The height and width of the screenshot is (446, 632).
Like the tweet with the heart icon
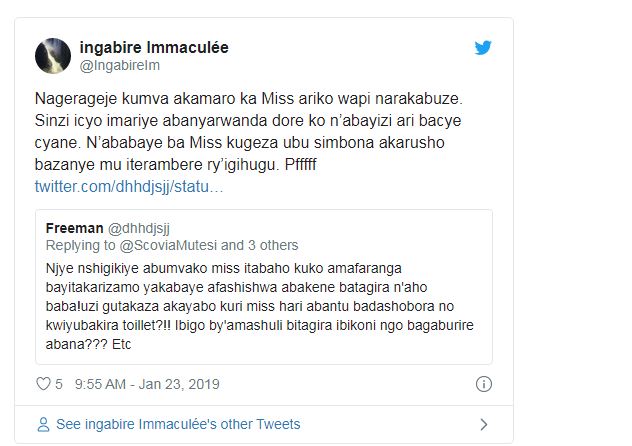tap(43, 384)
